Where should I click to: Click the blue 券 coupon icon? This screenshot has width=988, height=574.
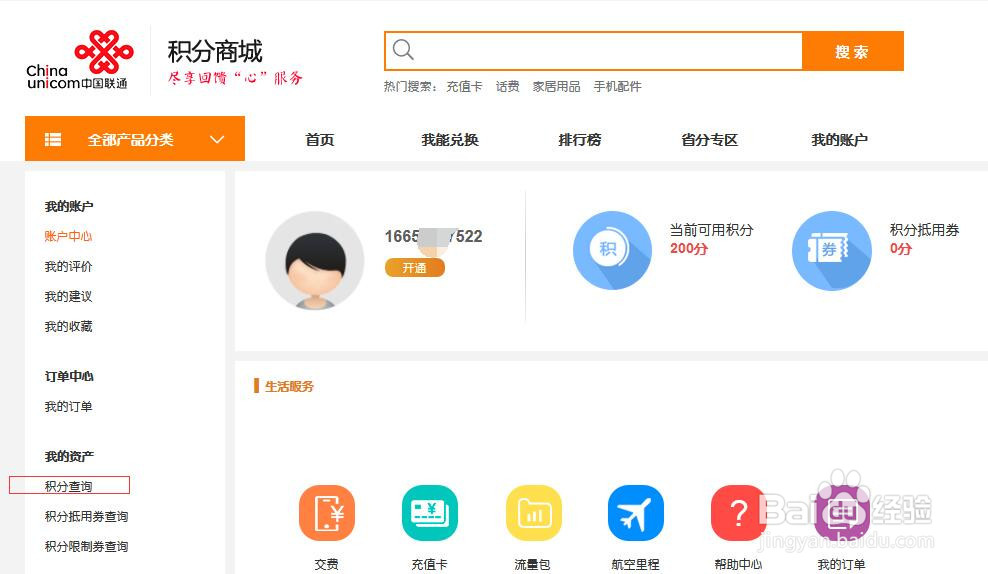coord(832,250)
